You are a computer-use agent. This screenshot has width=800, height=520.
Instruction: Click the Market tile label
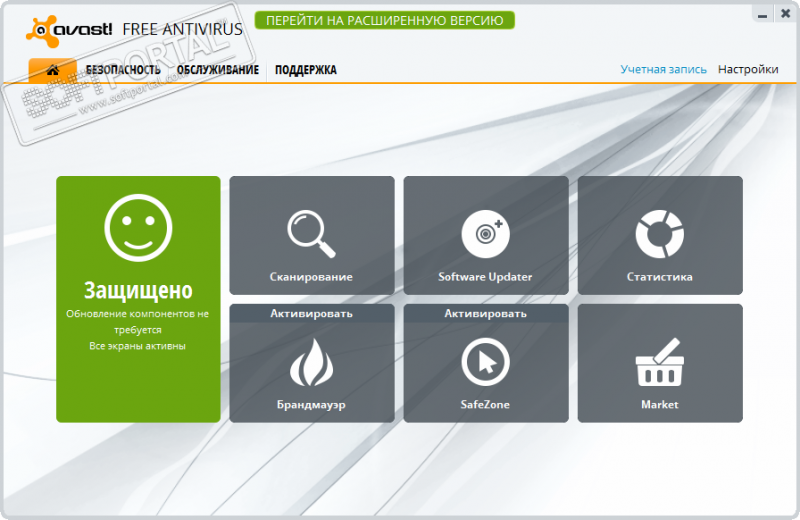point(660,405)
